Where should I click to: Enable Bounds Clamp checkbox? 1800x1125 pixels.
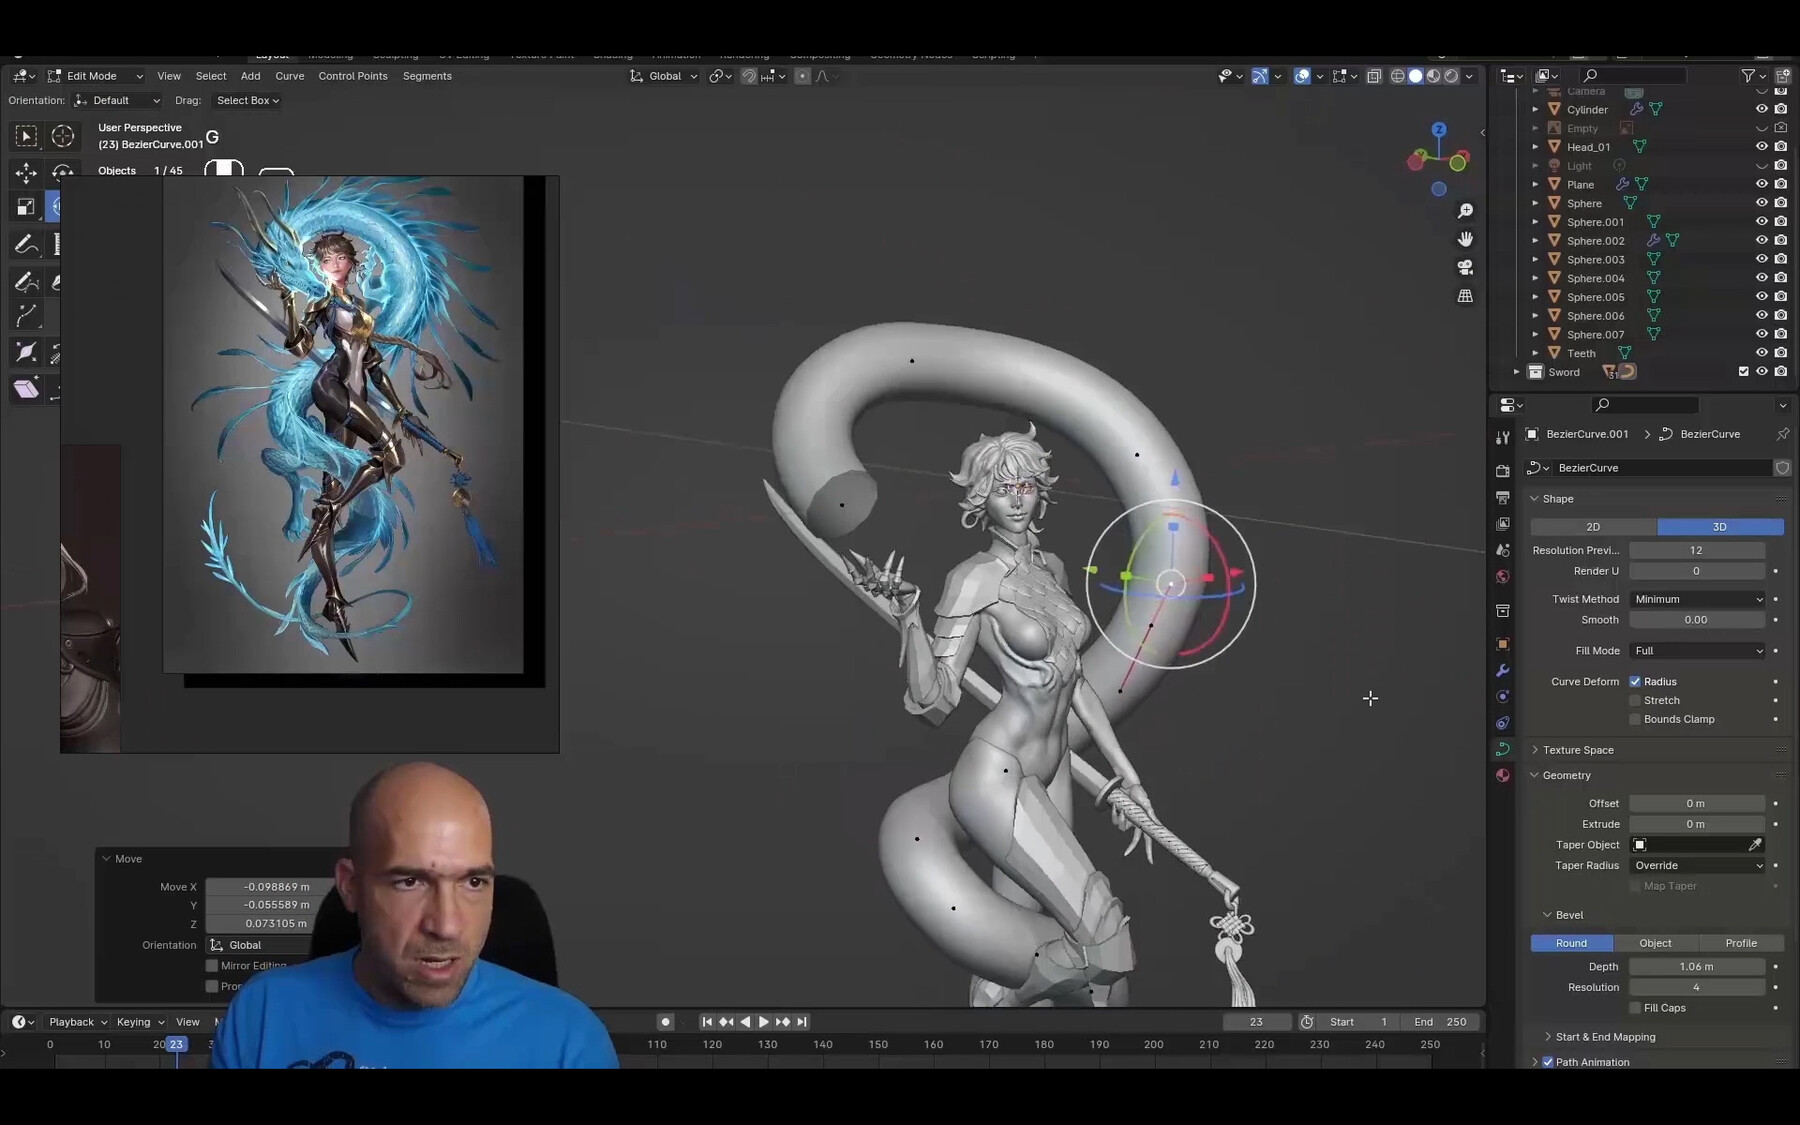tap(1635, 720)
